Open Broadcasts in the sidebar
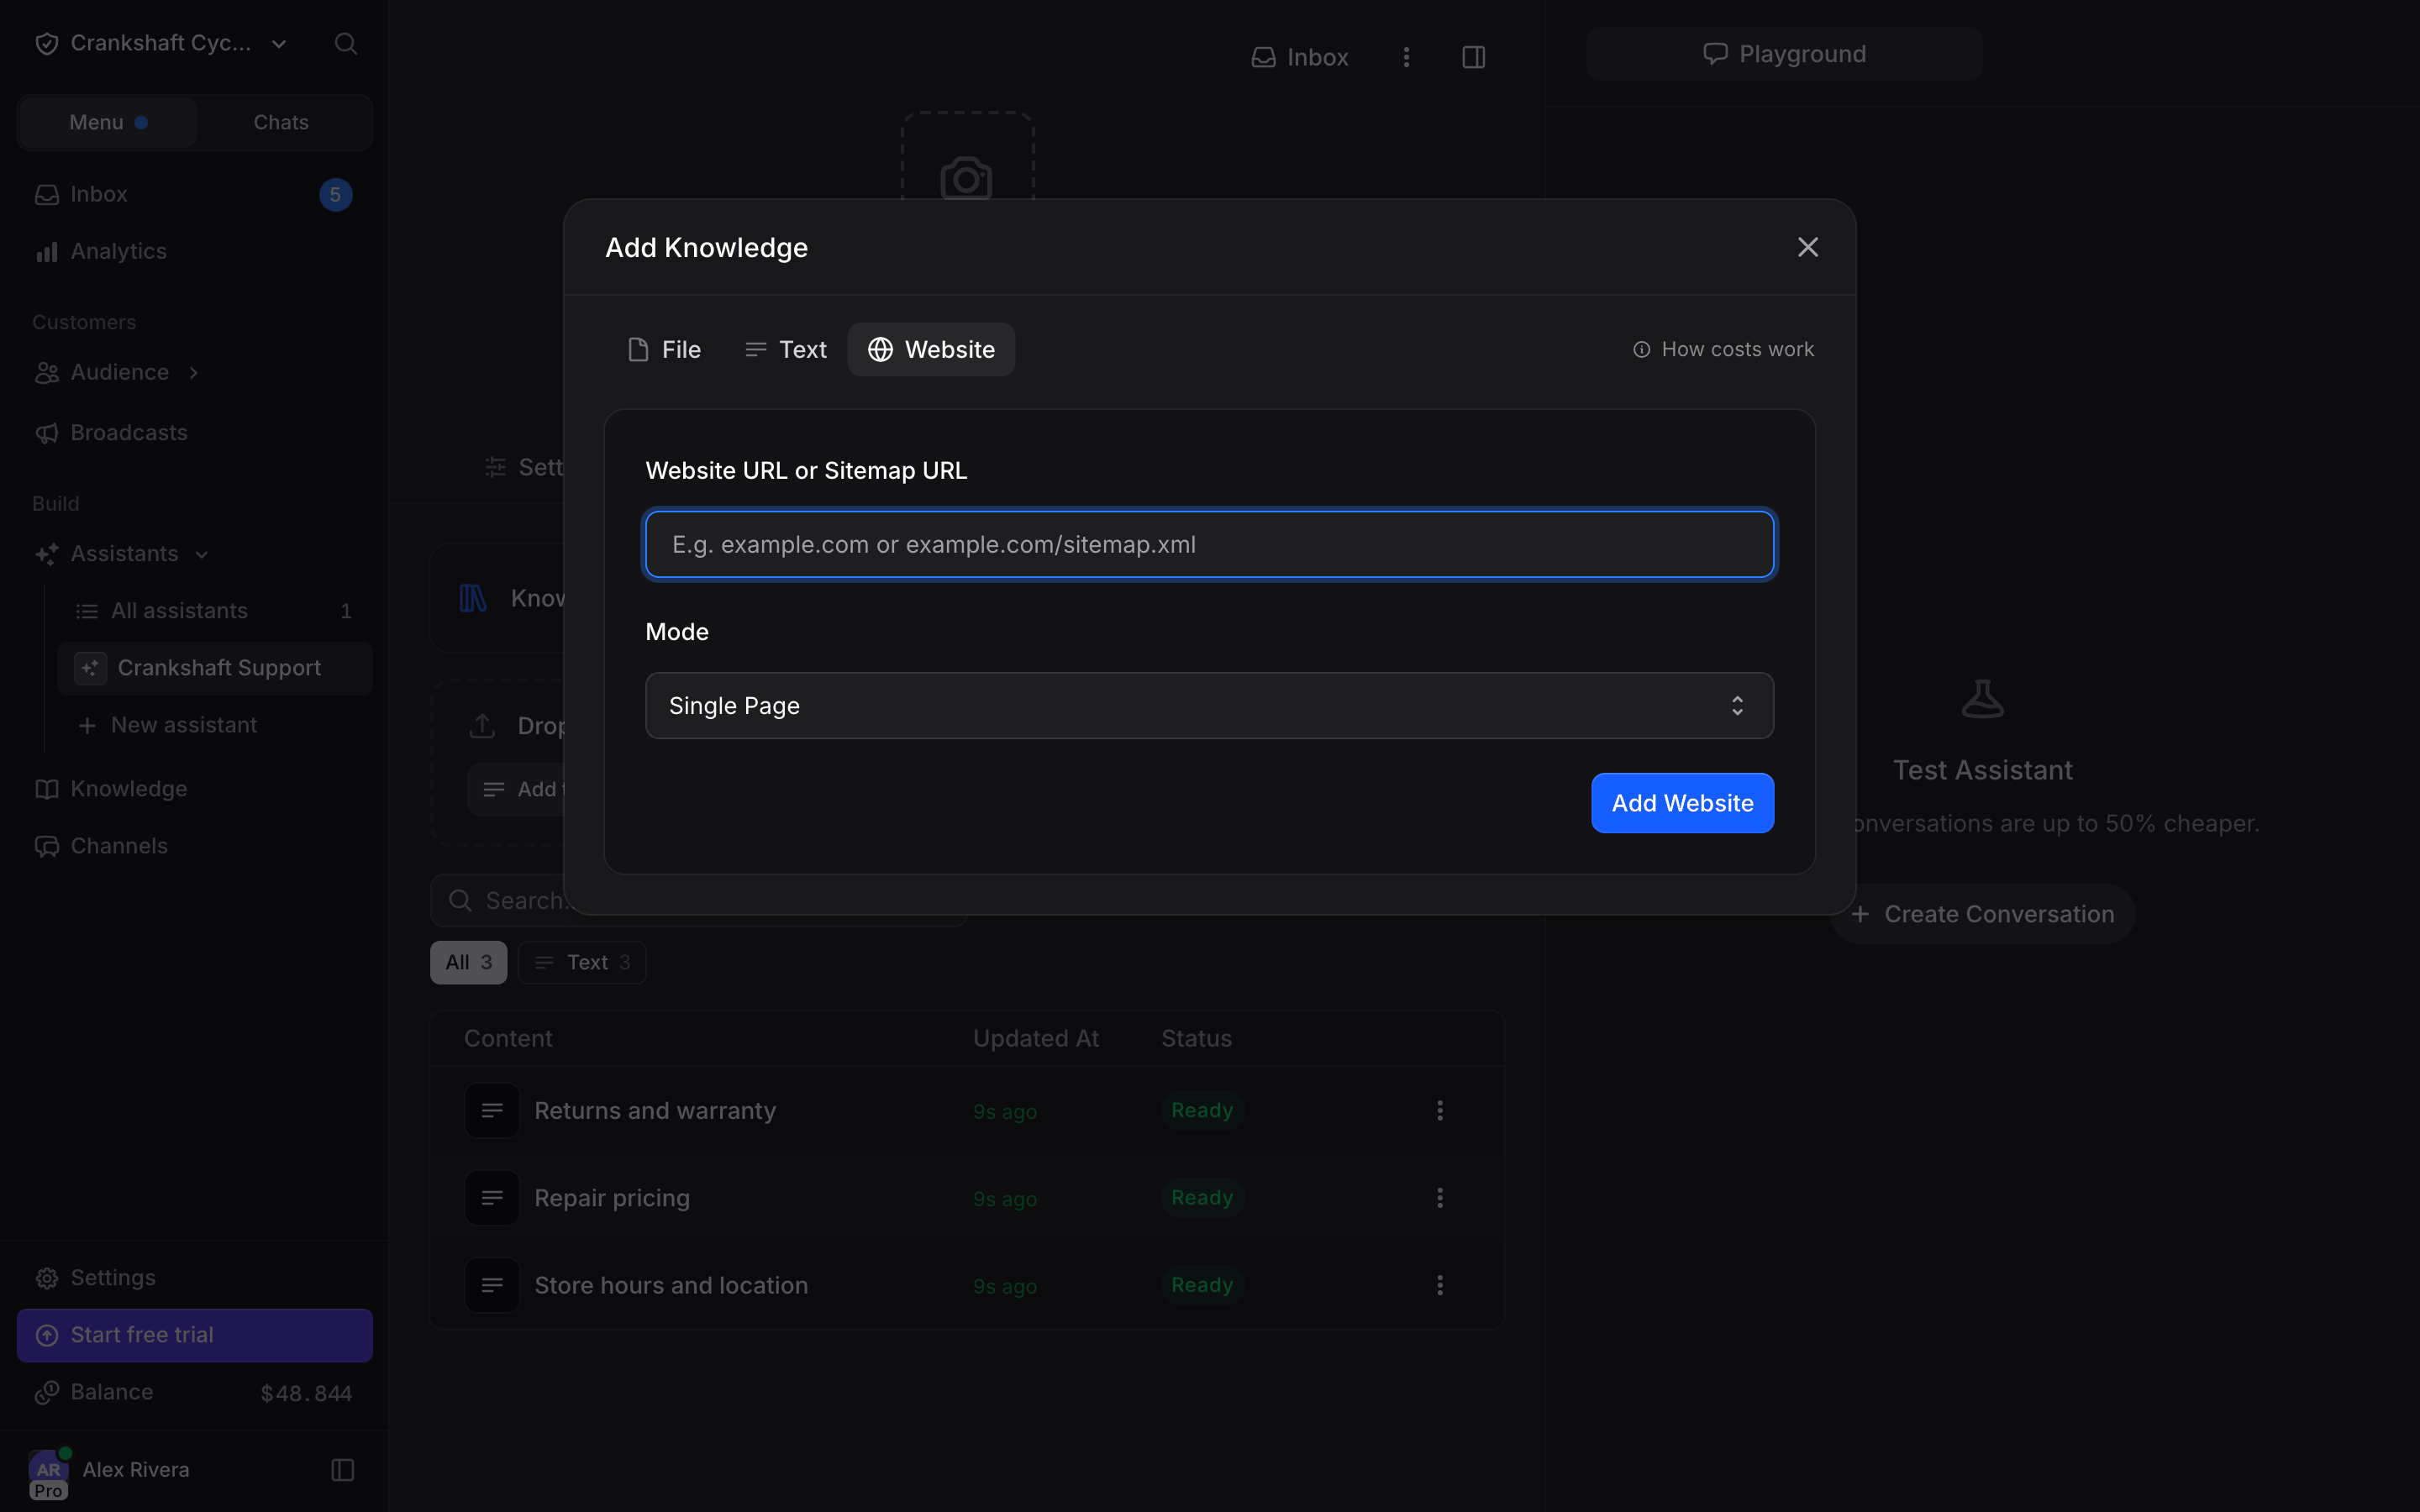The height and width of the screenshot is (1512, 2420). click(194, 432)
